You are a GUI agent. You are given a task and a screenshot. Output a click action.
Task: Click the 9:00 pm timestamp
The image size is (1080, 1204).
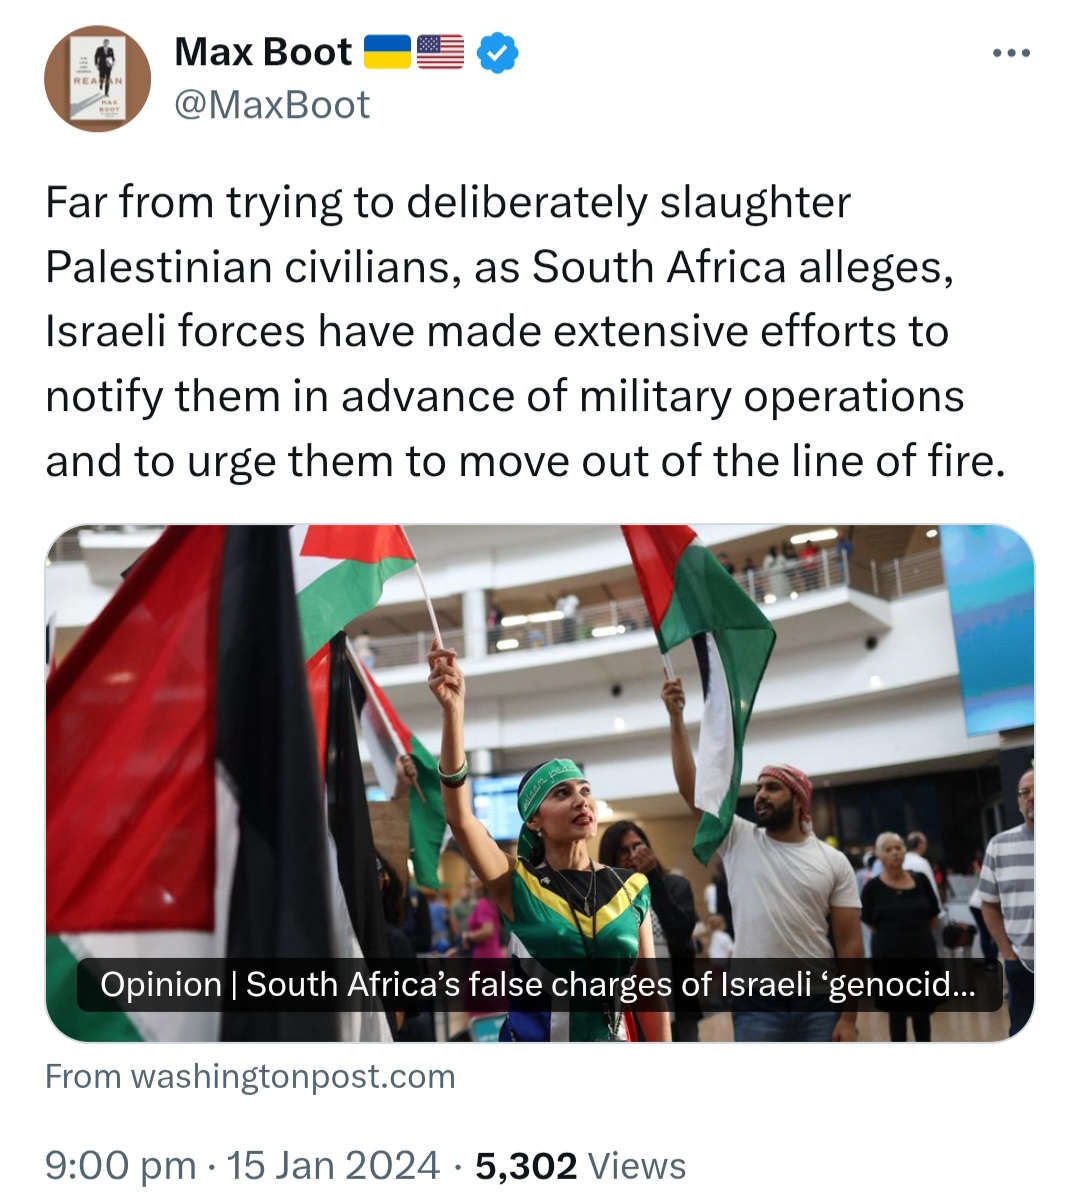(x=121, y=1166)
